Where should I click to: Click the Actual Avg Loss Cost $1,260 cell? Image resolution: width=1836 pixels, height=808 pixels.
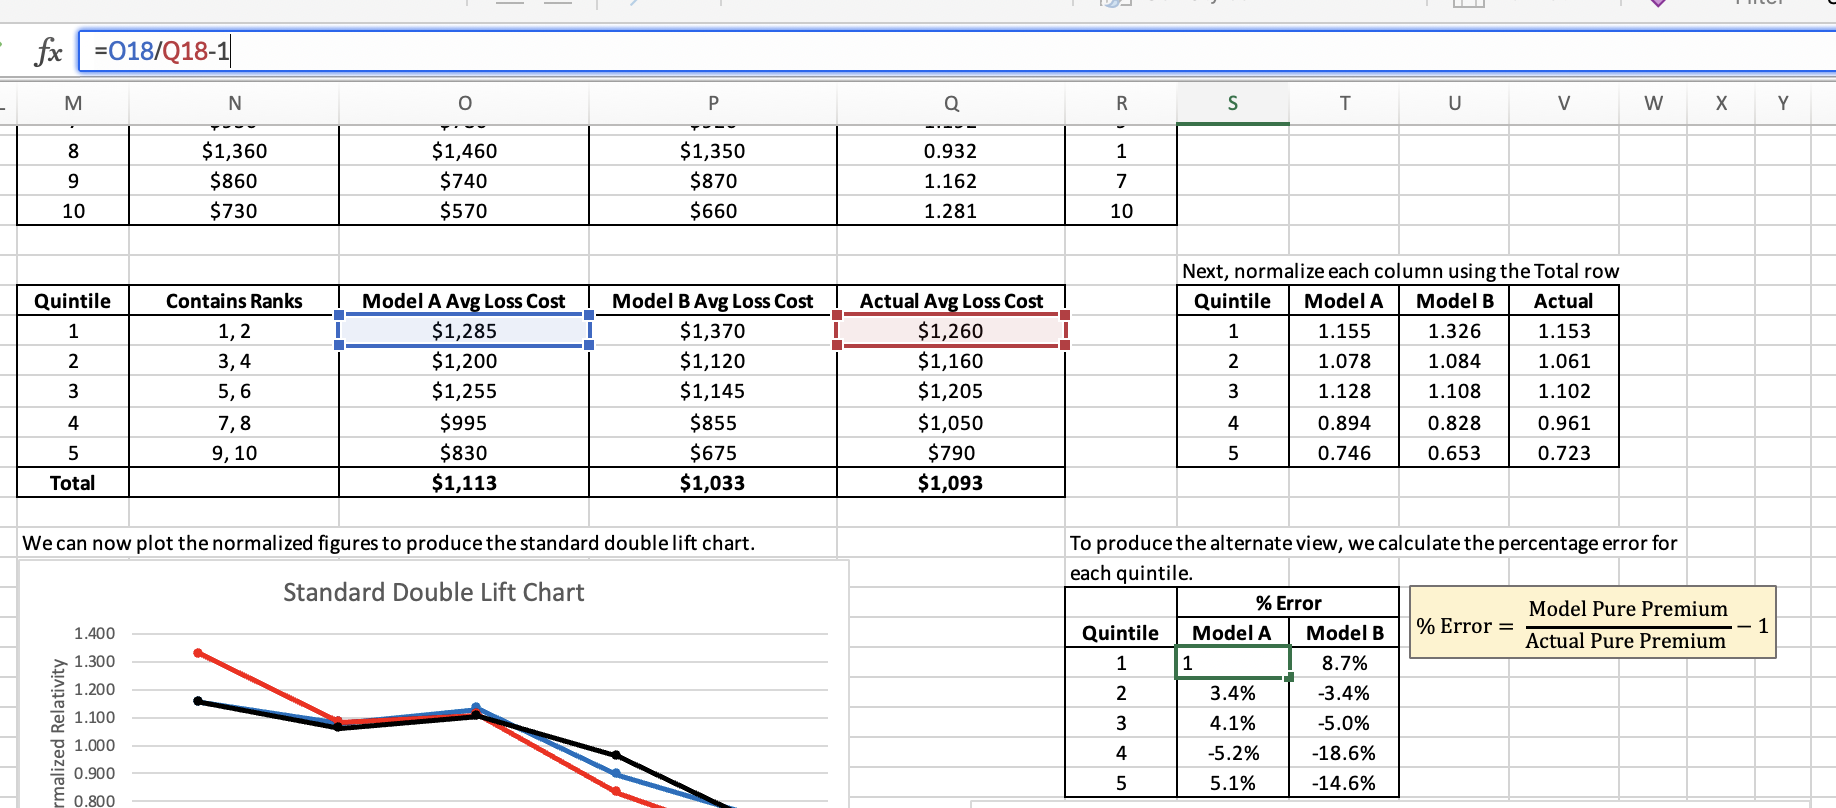[x=950, y=331]
